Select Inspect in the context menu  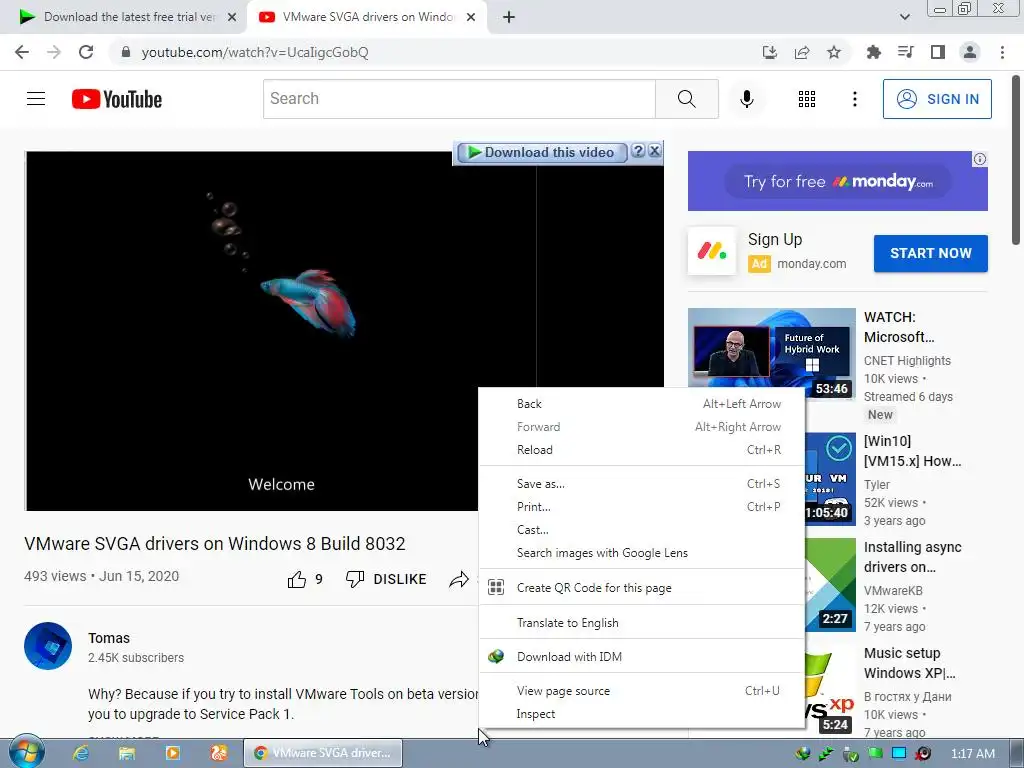(641, 714)
